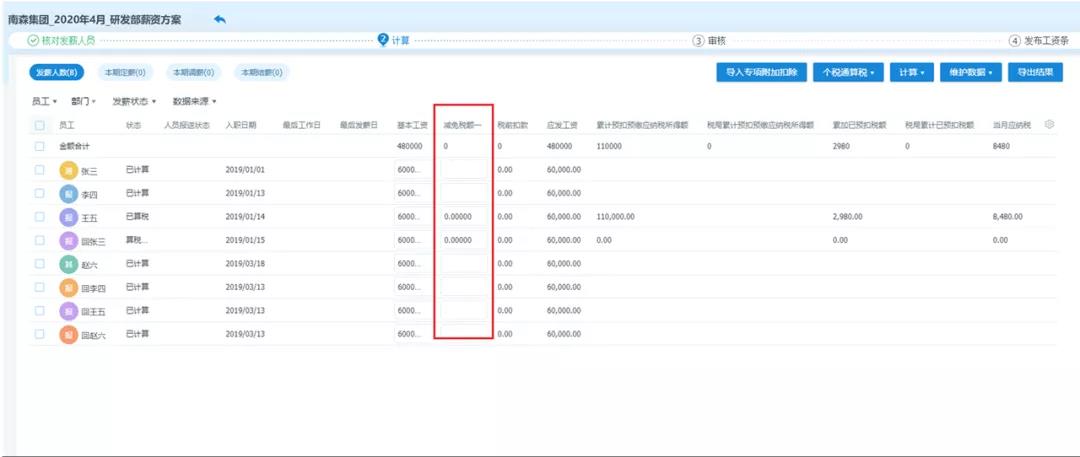Select the 发薪人数(8) tab
Image resolution: width=1080 pixels, height=457 pixels.
[57, 72]
